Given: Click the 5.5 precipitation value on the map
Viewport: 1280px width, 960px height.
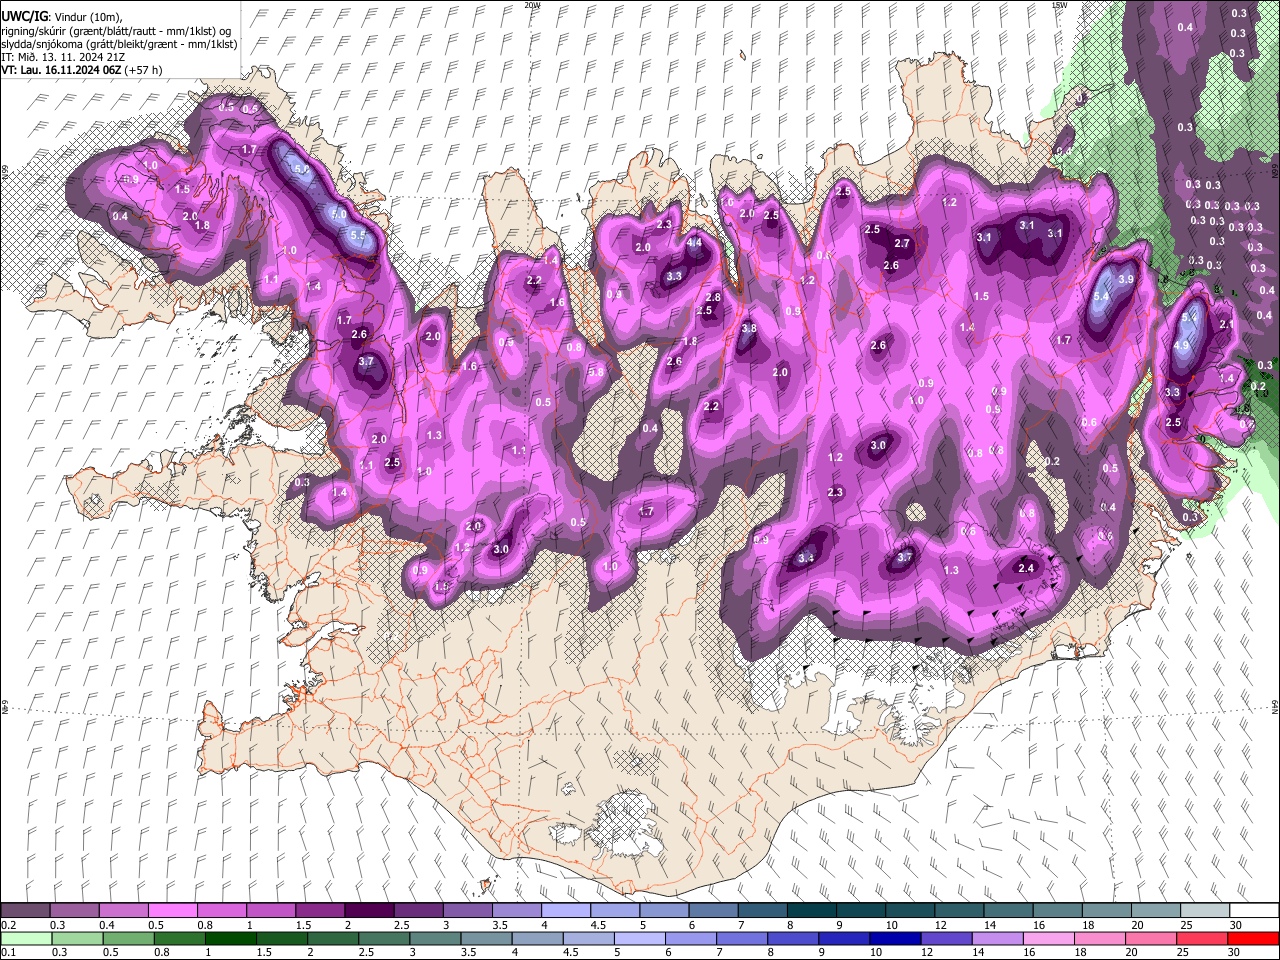Looking at the screenshot, I should pyautogui.click(x=358, y=235).
